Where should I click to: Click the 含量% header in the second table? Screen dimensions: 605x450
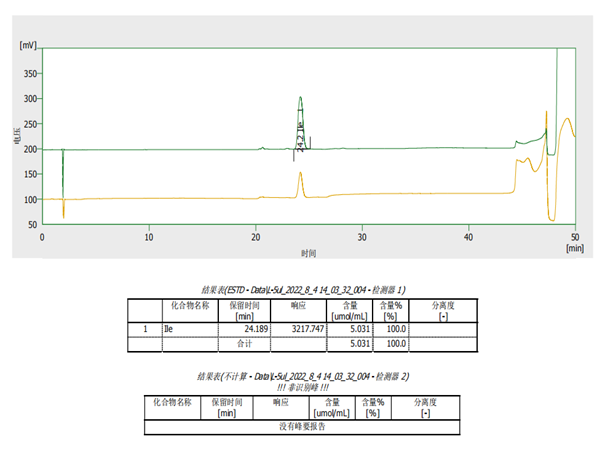click(x=373, y=408)
